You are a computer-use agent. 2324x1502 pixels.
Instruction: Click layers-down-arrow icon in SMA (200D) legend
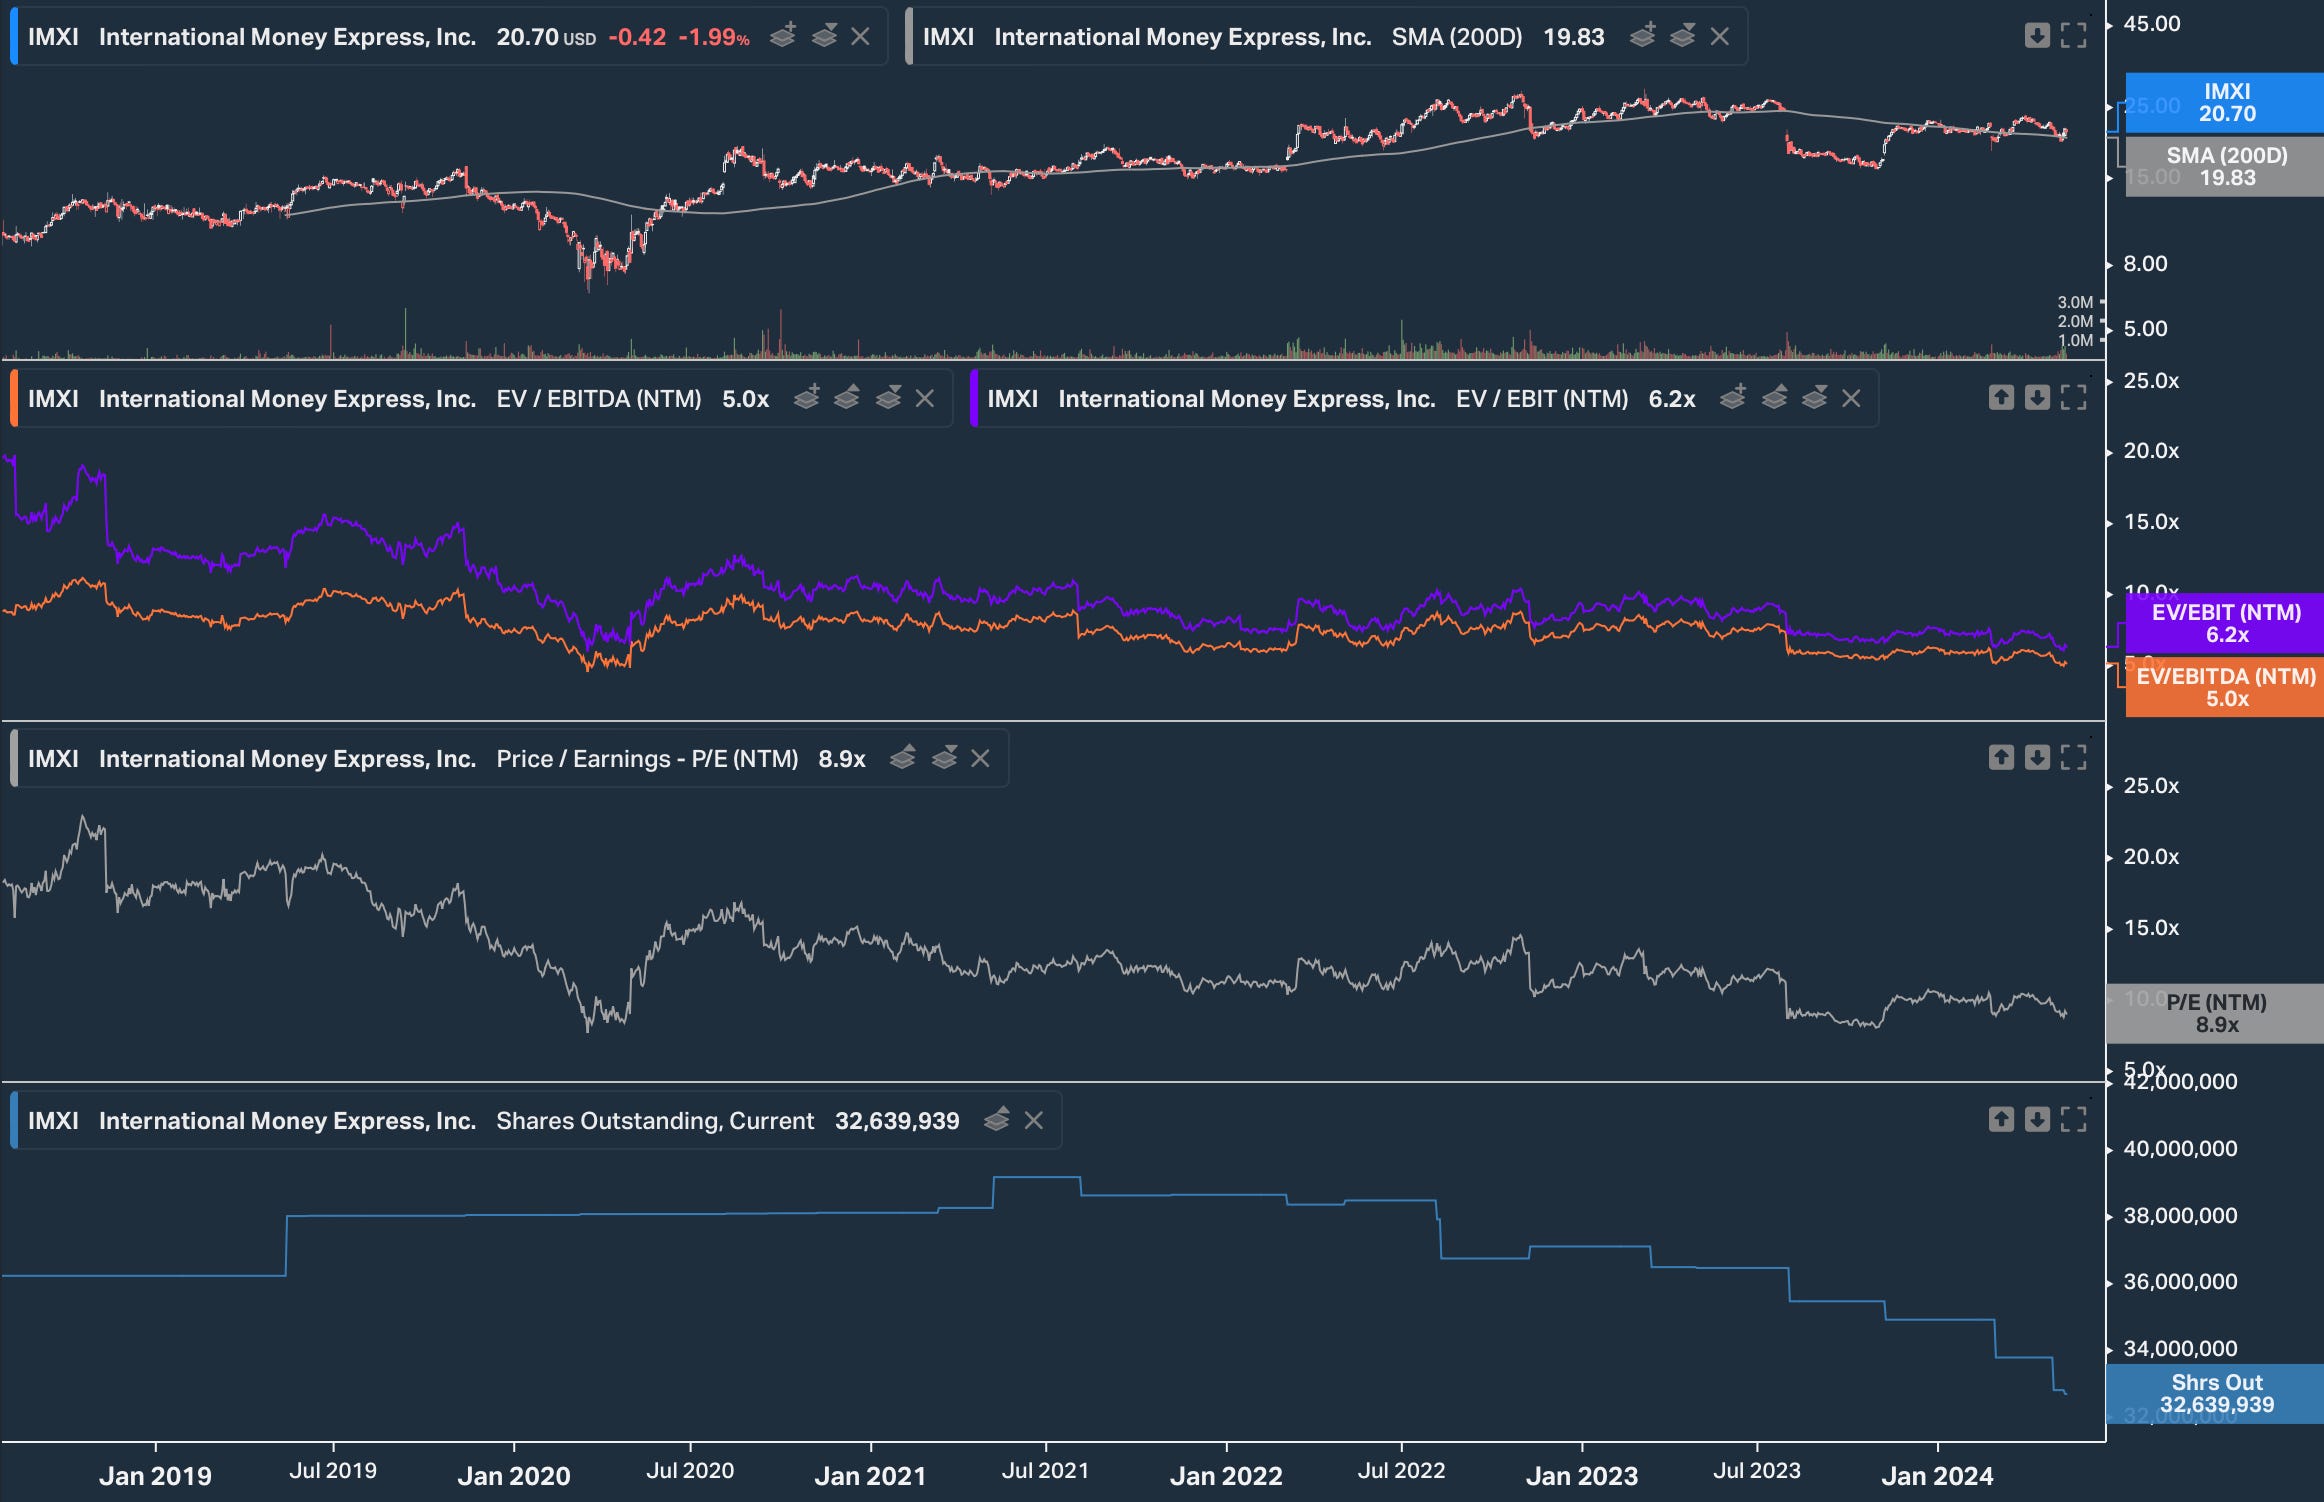pos(1683,36)
